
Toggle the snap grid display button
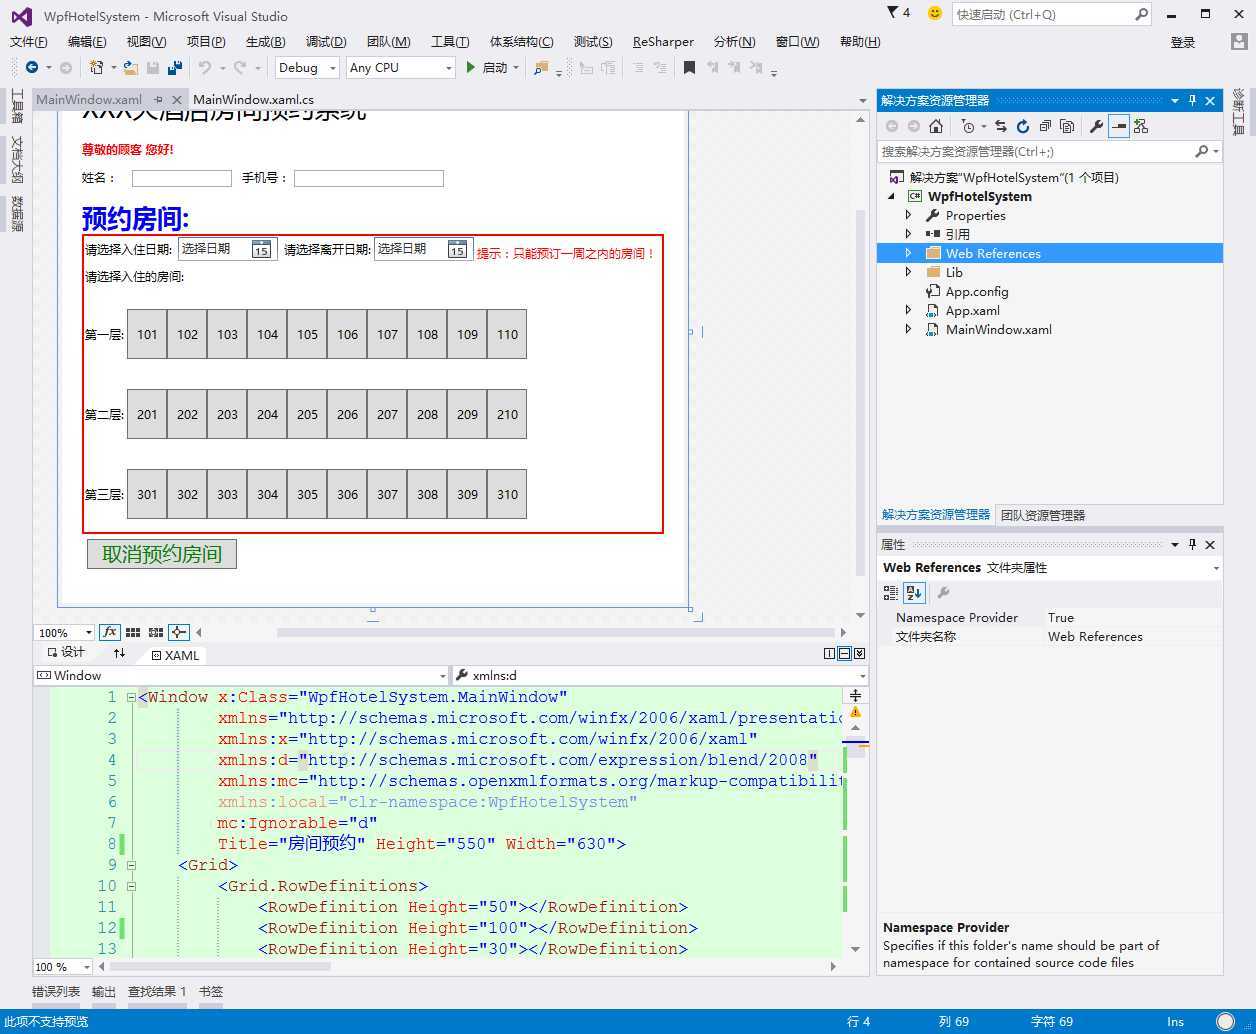[x=133, y=632]
